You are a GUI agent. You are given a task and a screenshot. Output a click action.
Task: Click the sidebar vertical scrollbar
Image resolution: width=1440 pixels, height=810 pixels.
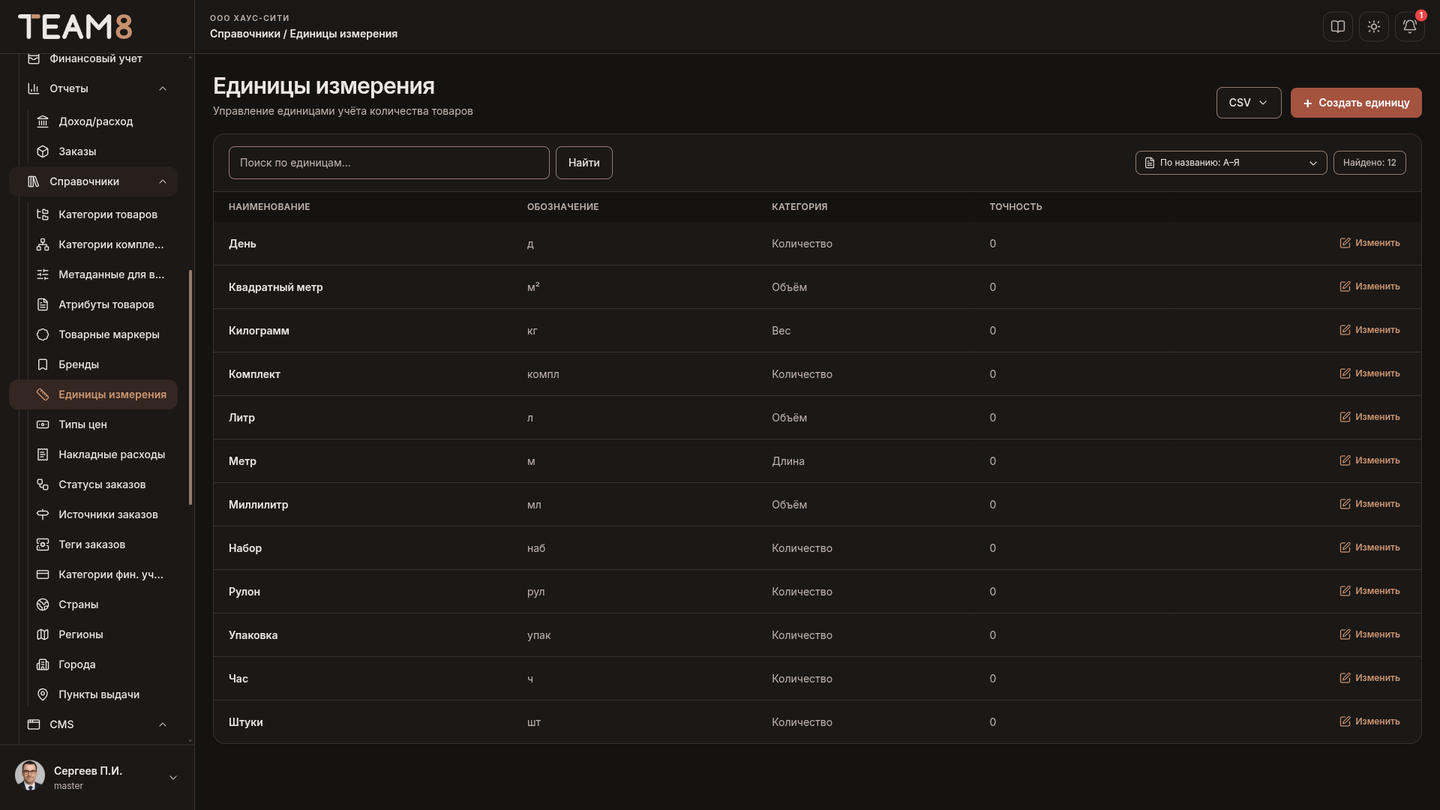pos(190,388)
